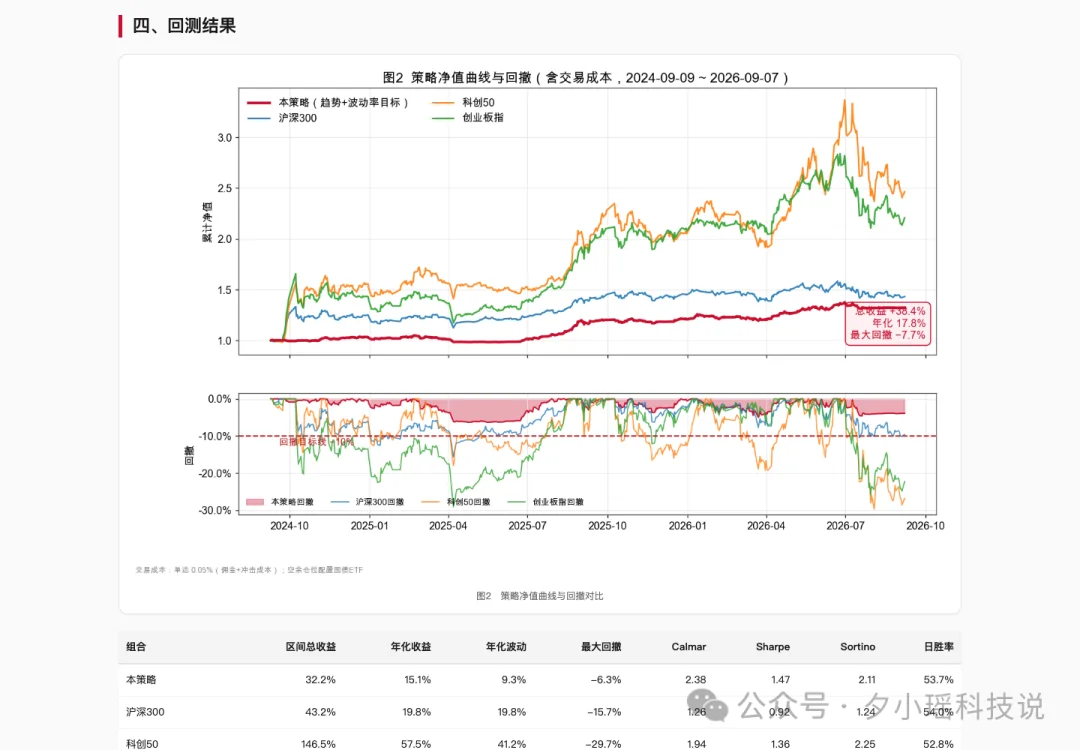Click x-axis date label 2025-01
Screen dimensions: 1080x750
click(369, 526)
